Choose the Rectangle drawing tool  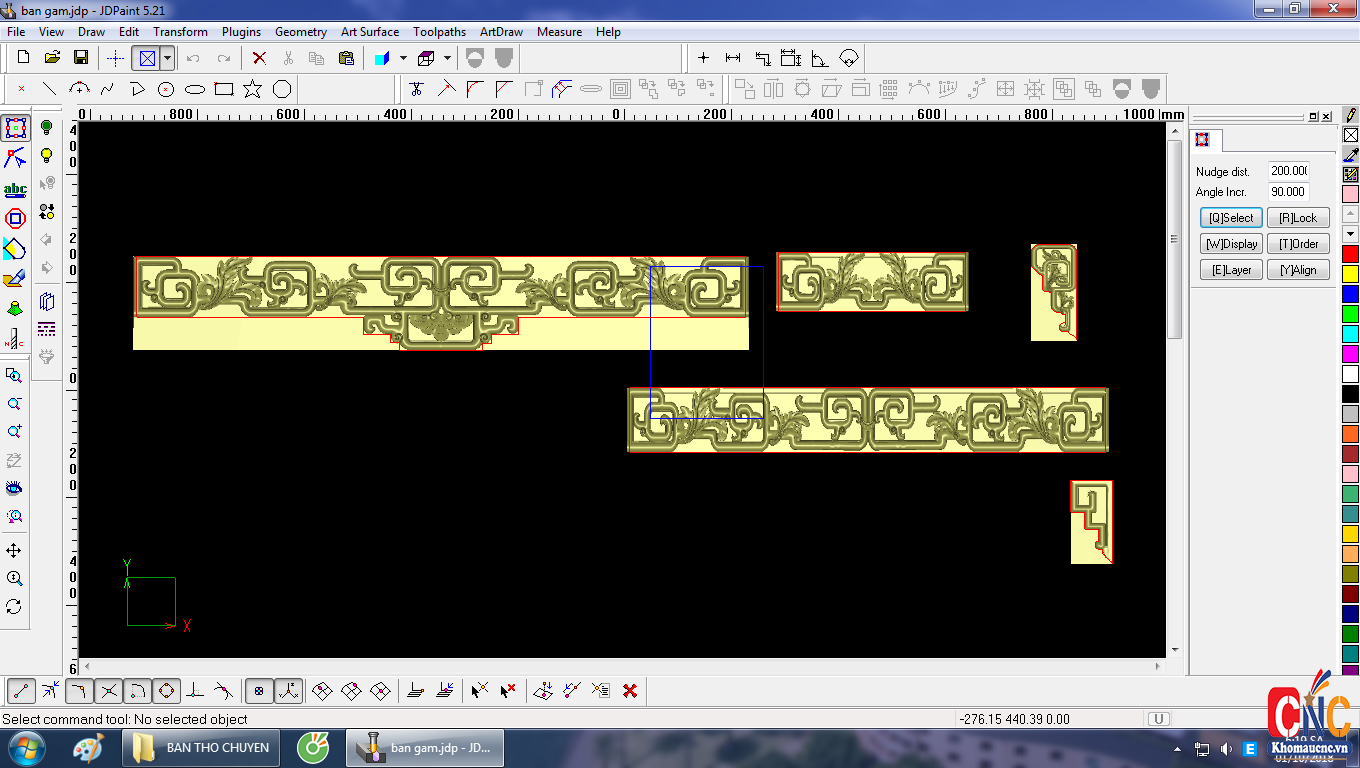click(x=224, y=89)
